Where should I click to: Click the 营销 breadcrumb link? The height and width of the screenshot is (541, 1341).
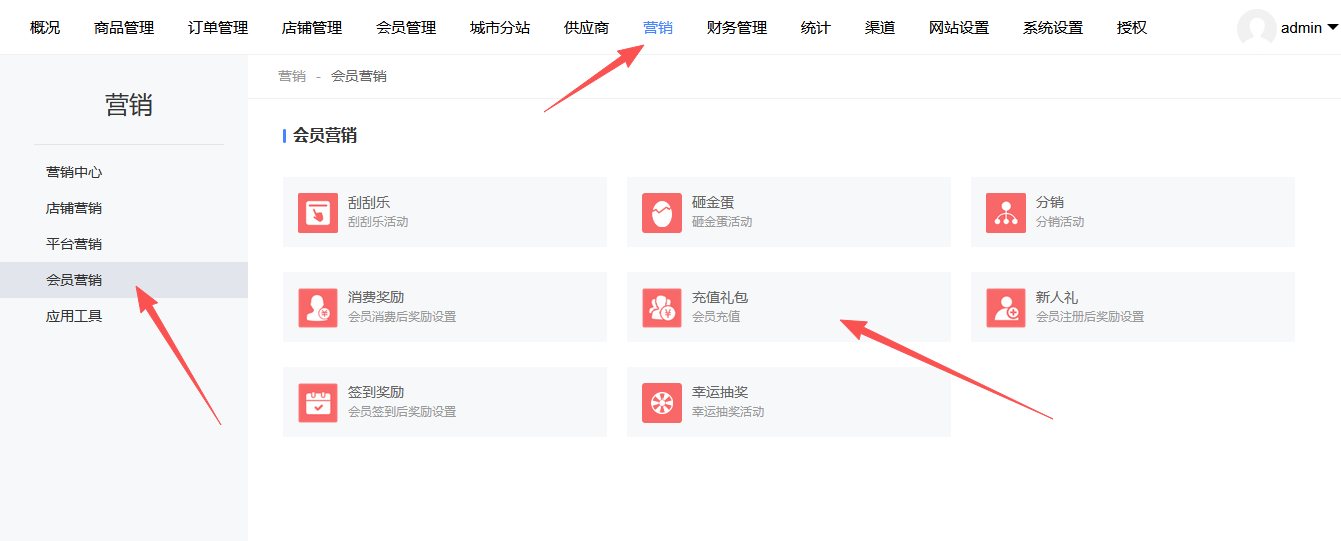pos(292,76)
